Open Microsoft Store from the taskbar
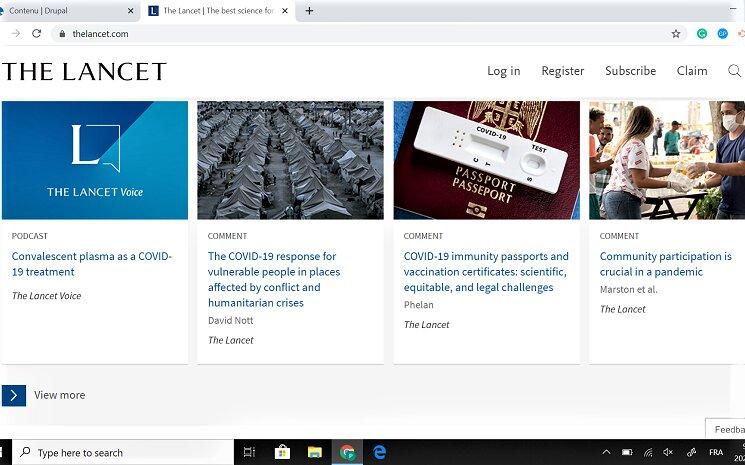The image size is (745, 465). [x=282, y=452]
